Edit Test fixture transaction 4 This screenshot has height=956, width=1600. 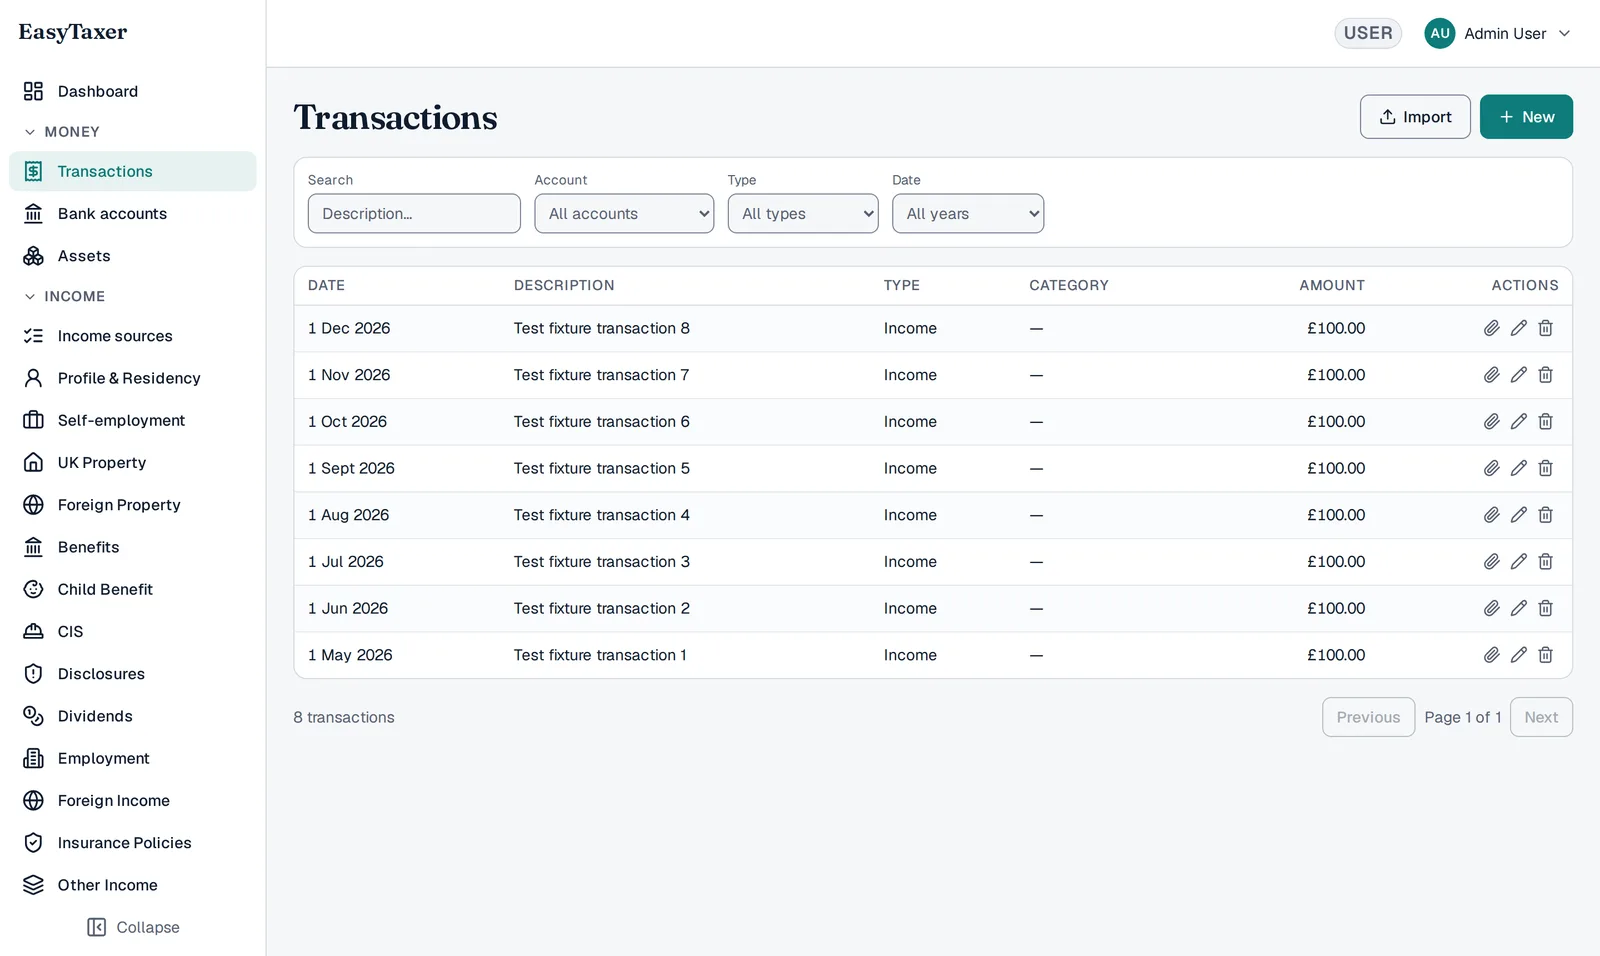pyautogui.click(x=1518, y=515)
